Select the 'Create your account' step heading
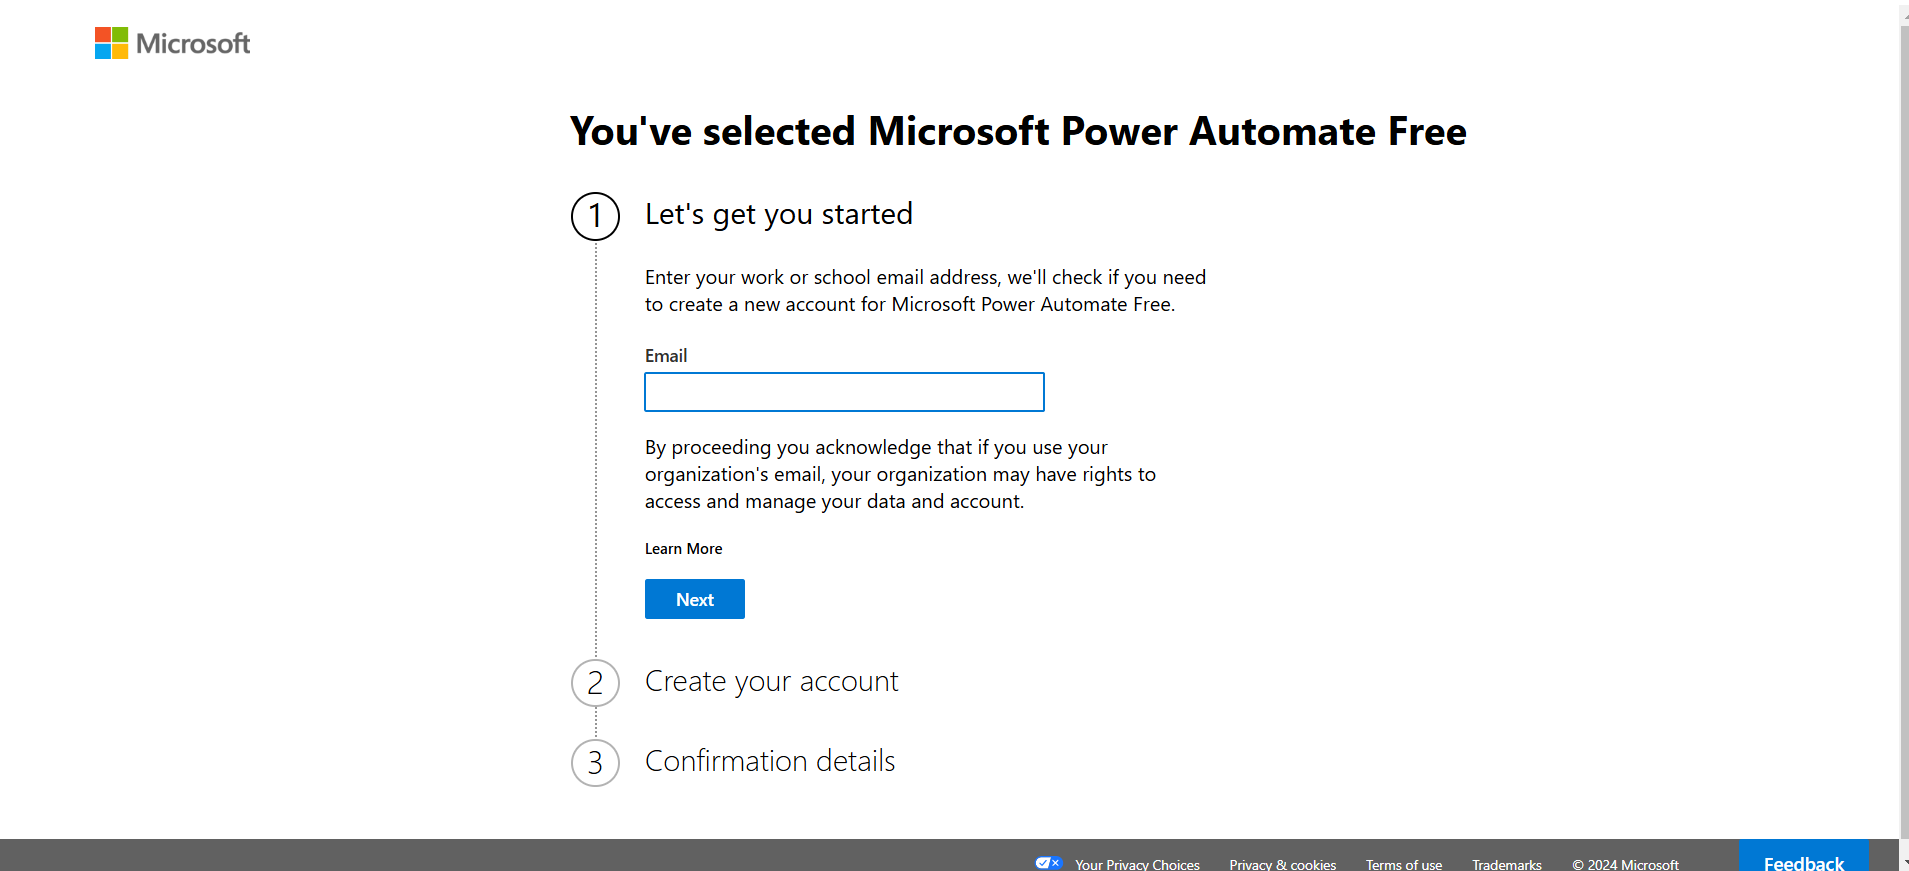Image resolution: width=1909 pixels, height=871 pixels. point(771,681)
